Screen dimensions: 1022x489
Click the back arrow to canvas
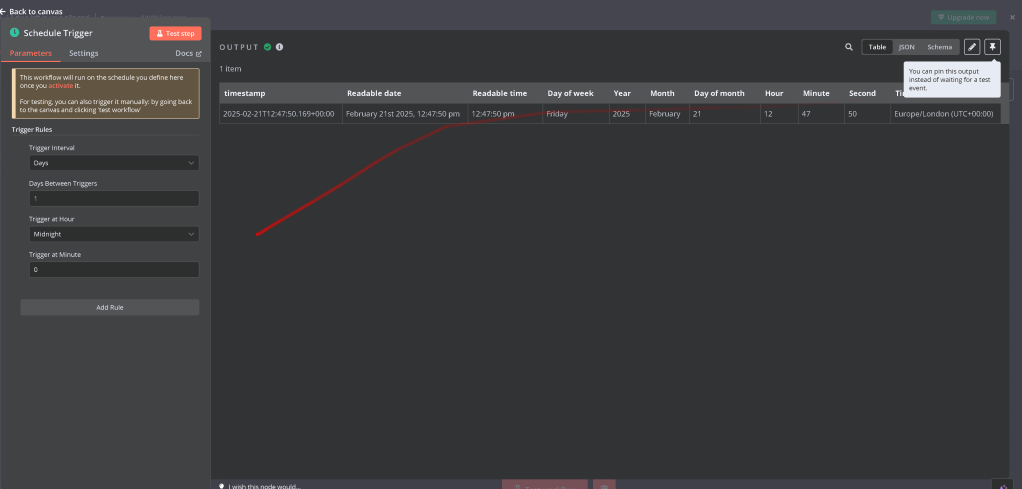(3, 12)
